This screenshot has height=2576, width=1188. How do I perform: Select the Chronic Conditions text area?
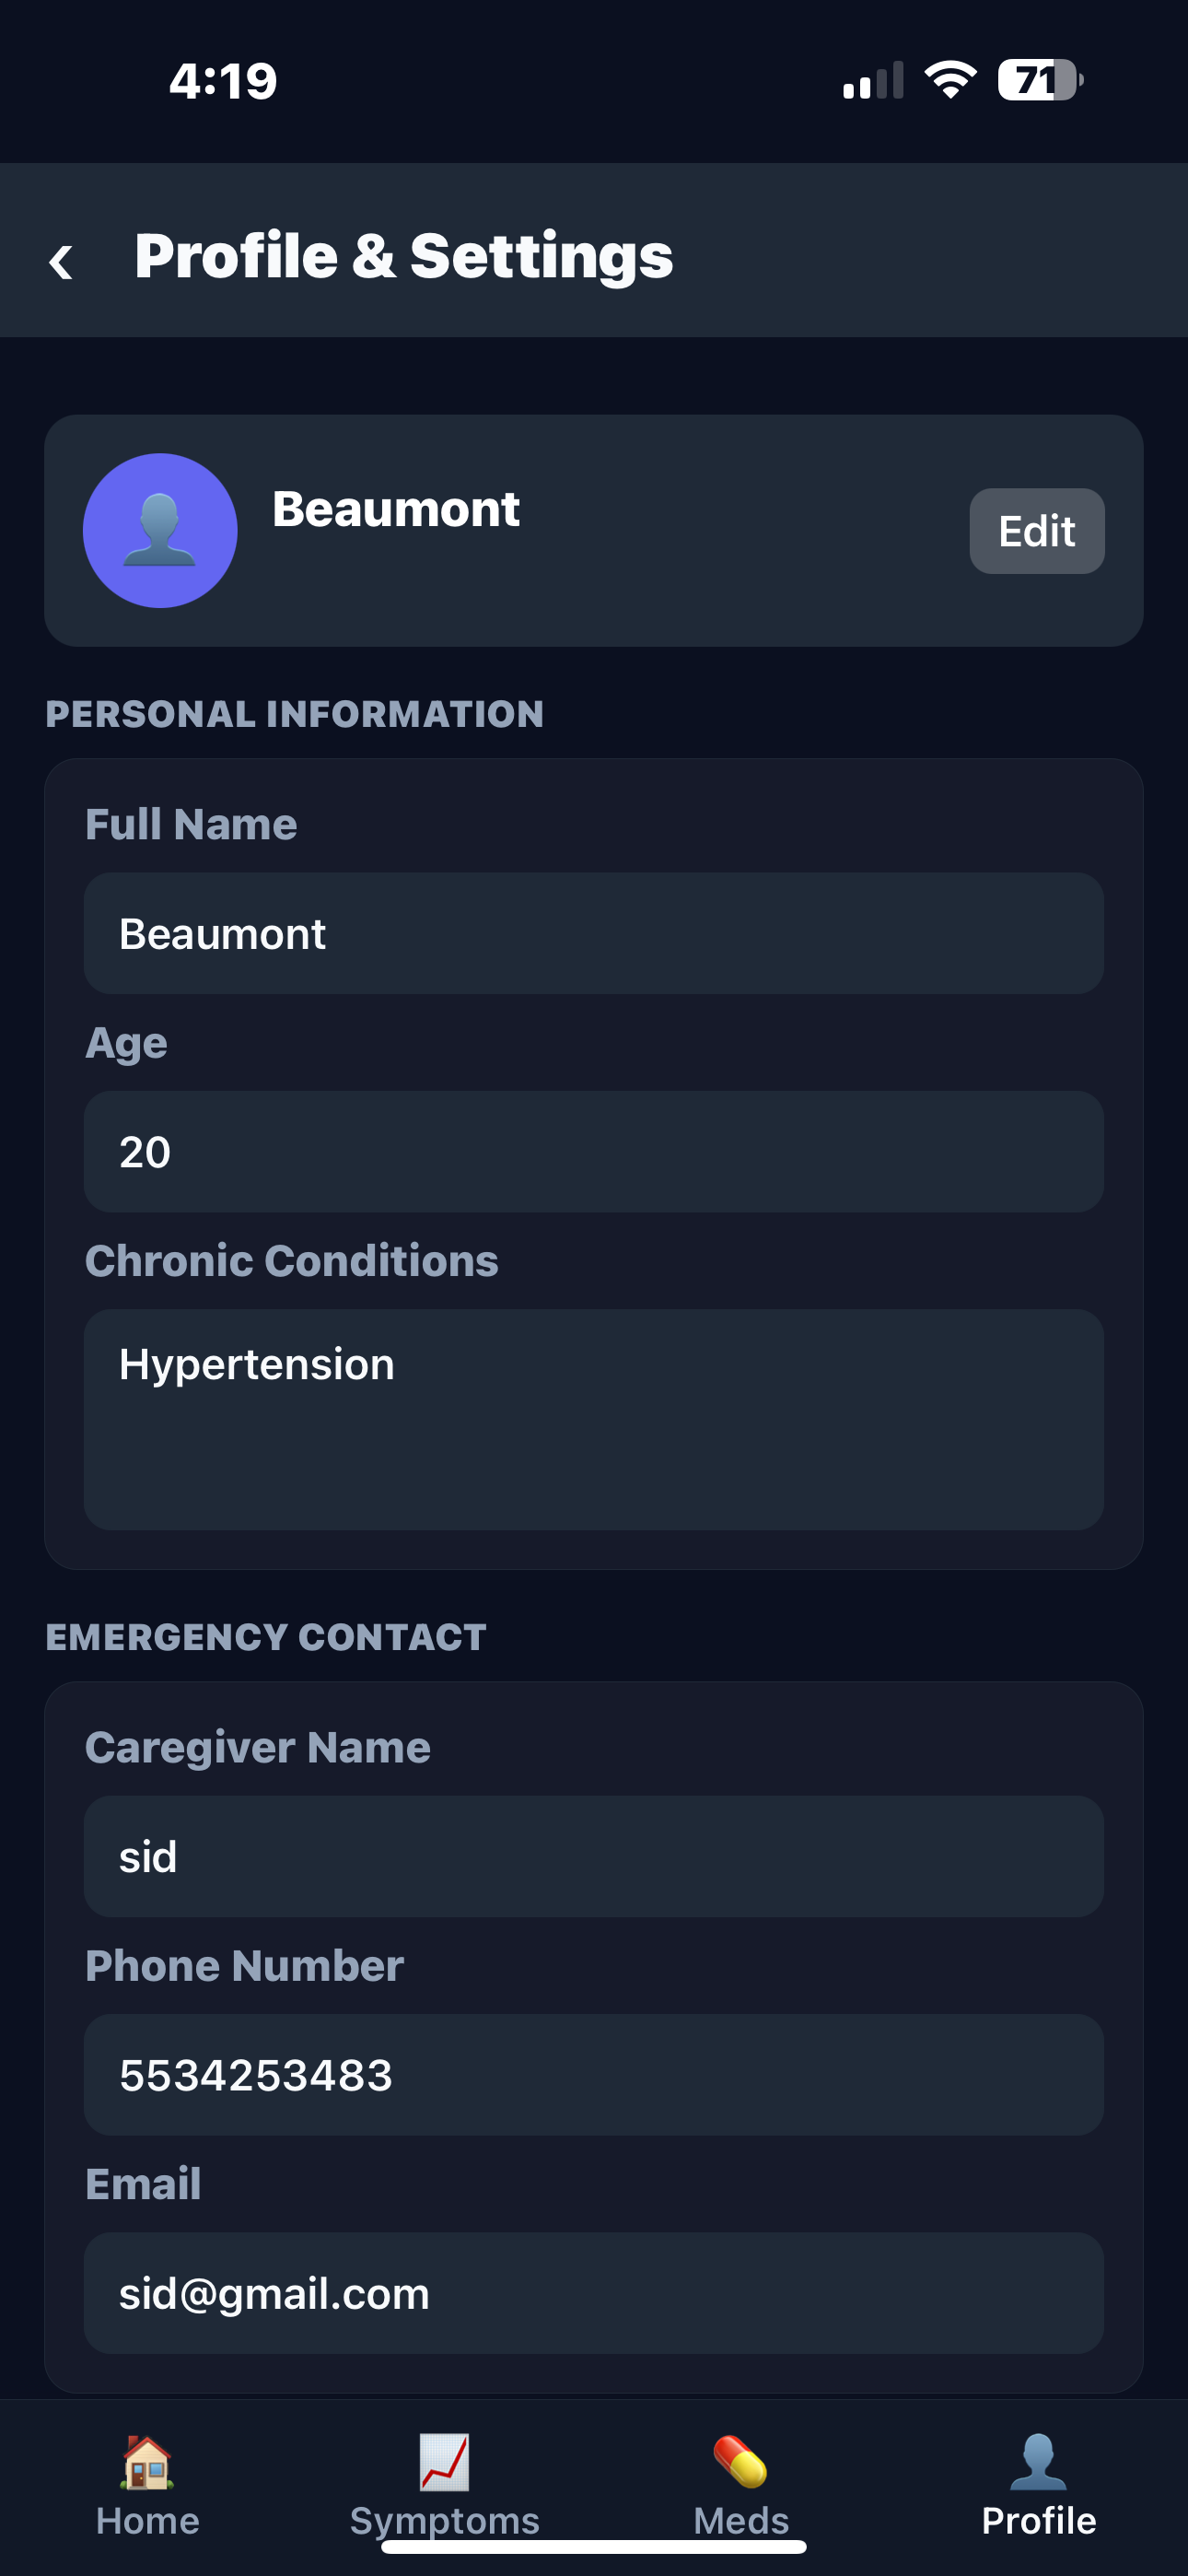pyautogui.click(x=594, y=1420)
